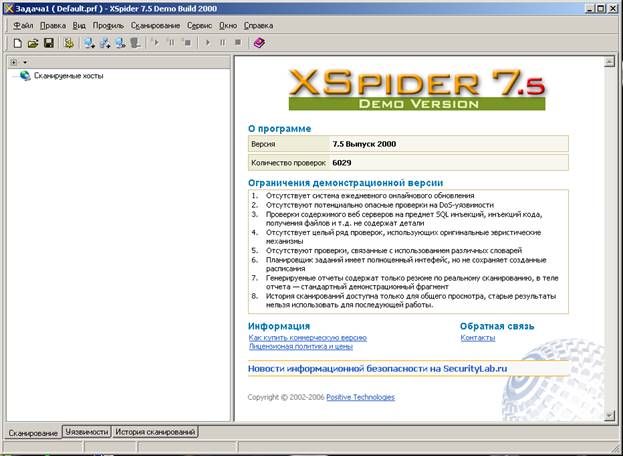Open the Окно menu
623x456 pixels.
coord(228,25)
